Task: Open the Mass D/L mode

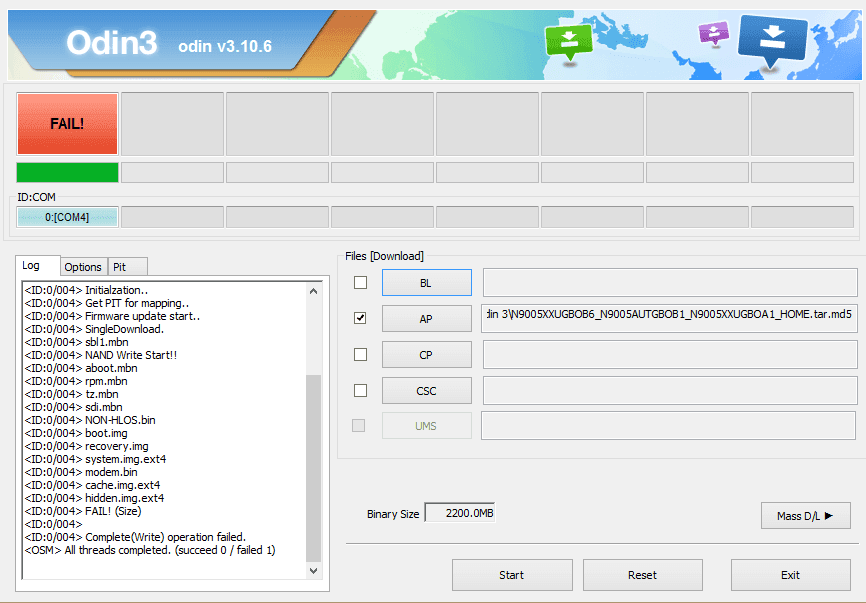Action: point(805,516)
